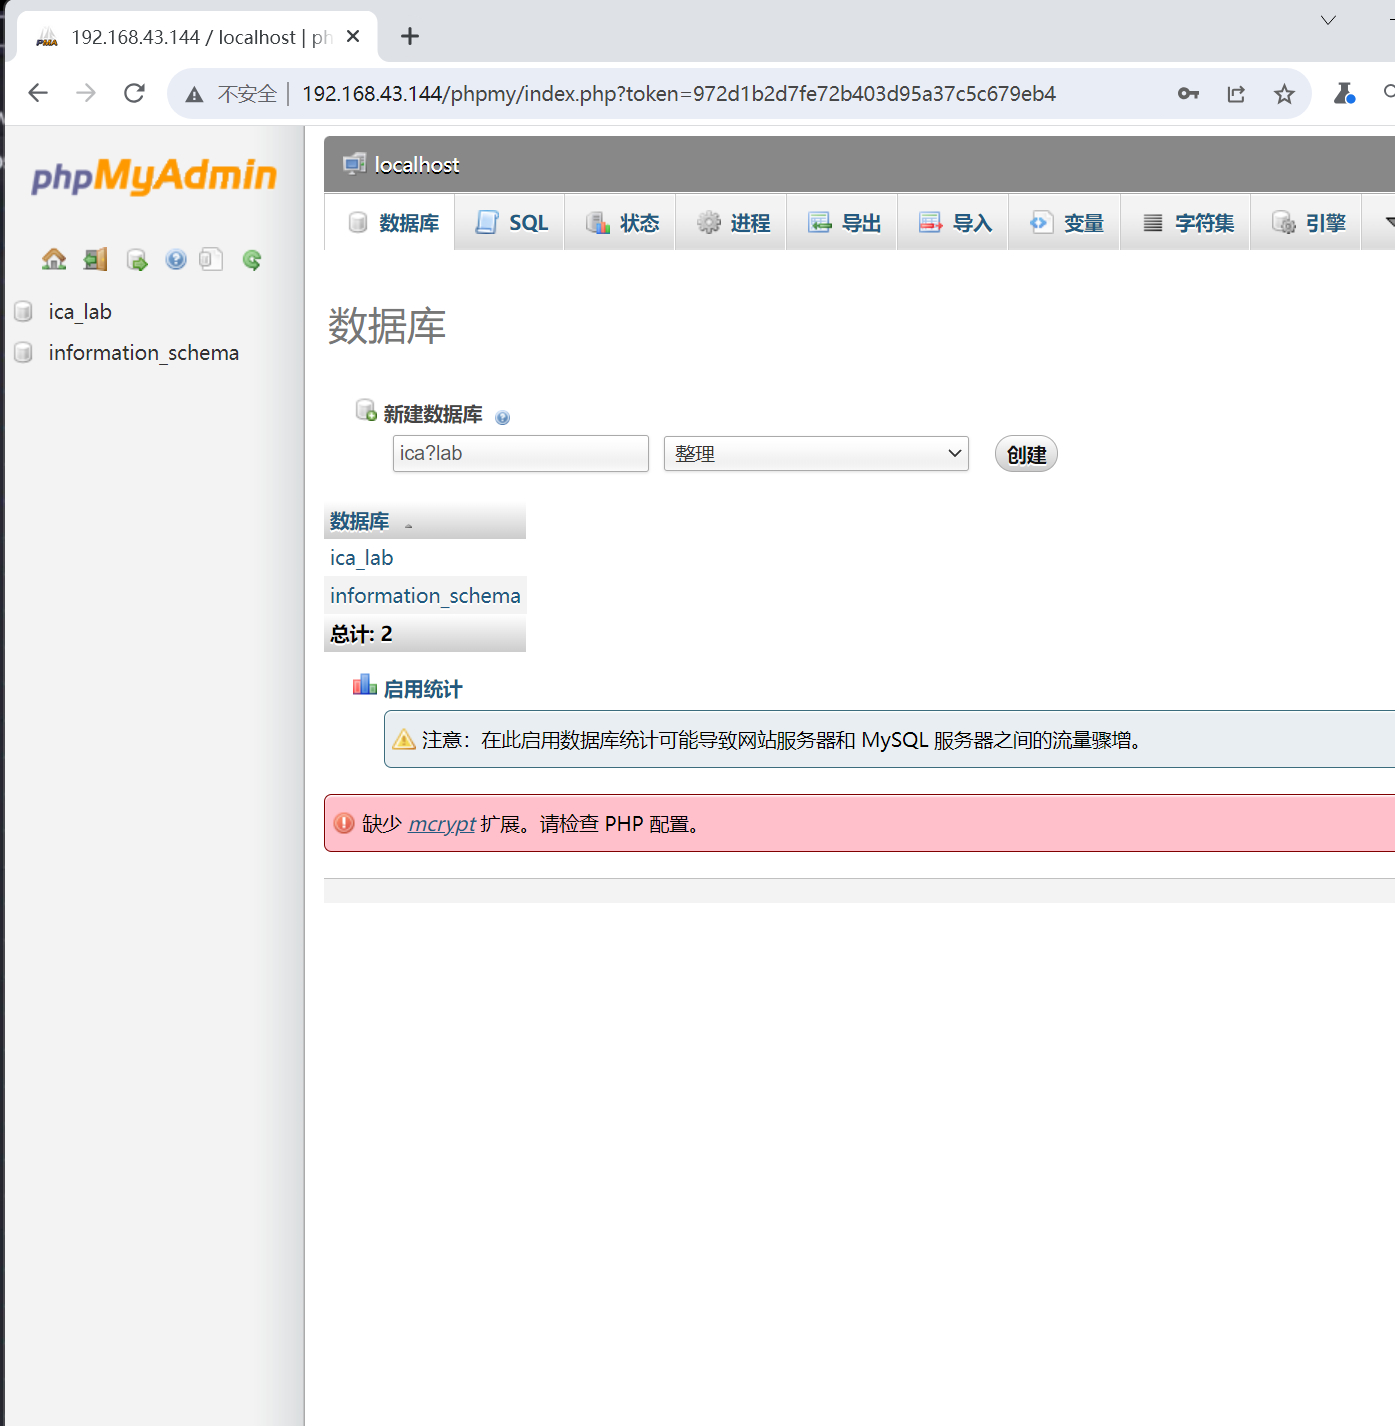
Task: Open the 进程 tab
Action: (732, 223)
